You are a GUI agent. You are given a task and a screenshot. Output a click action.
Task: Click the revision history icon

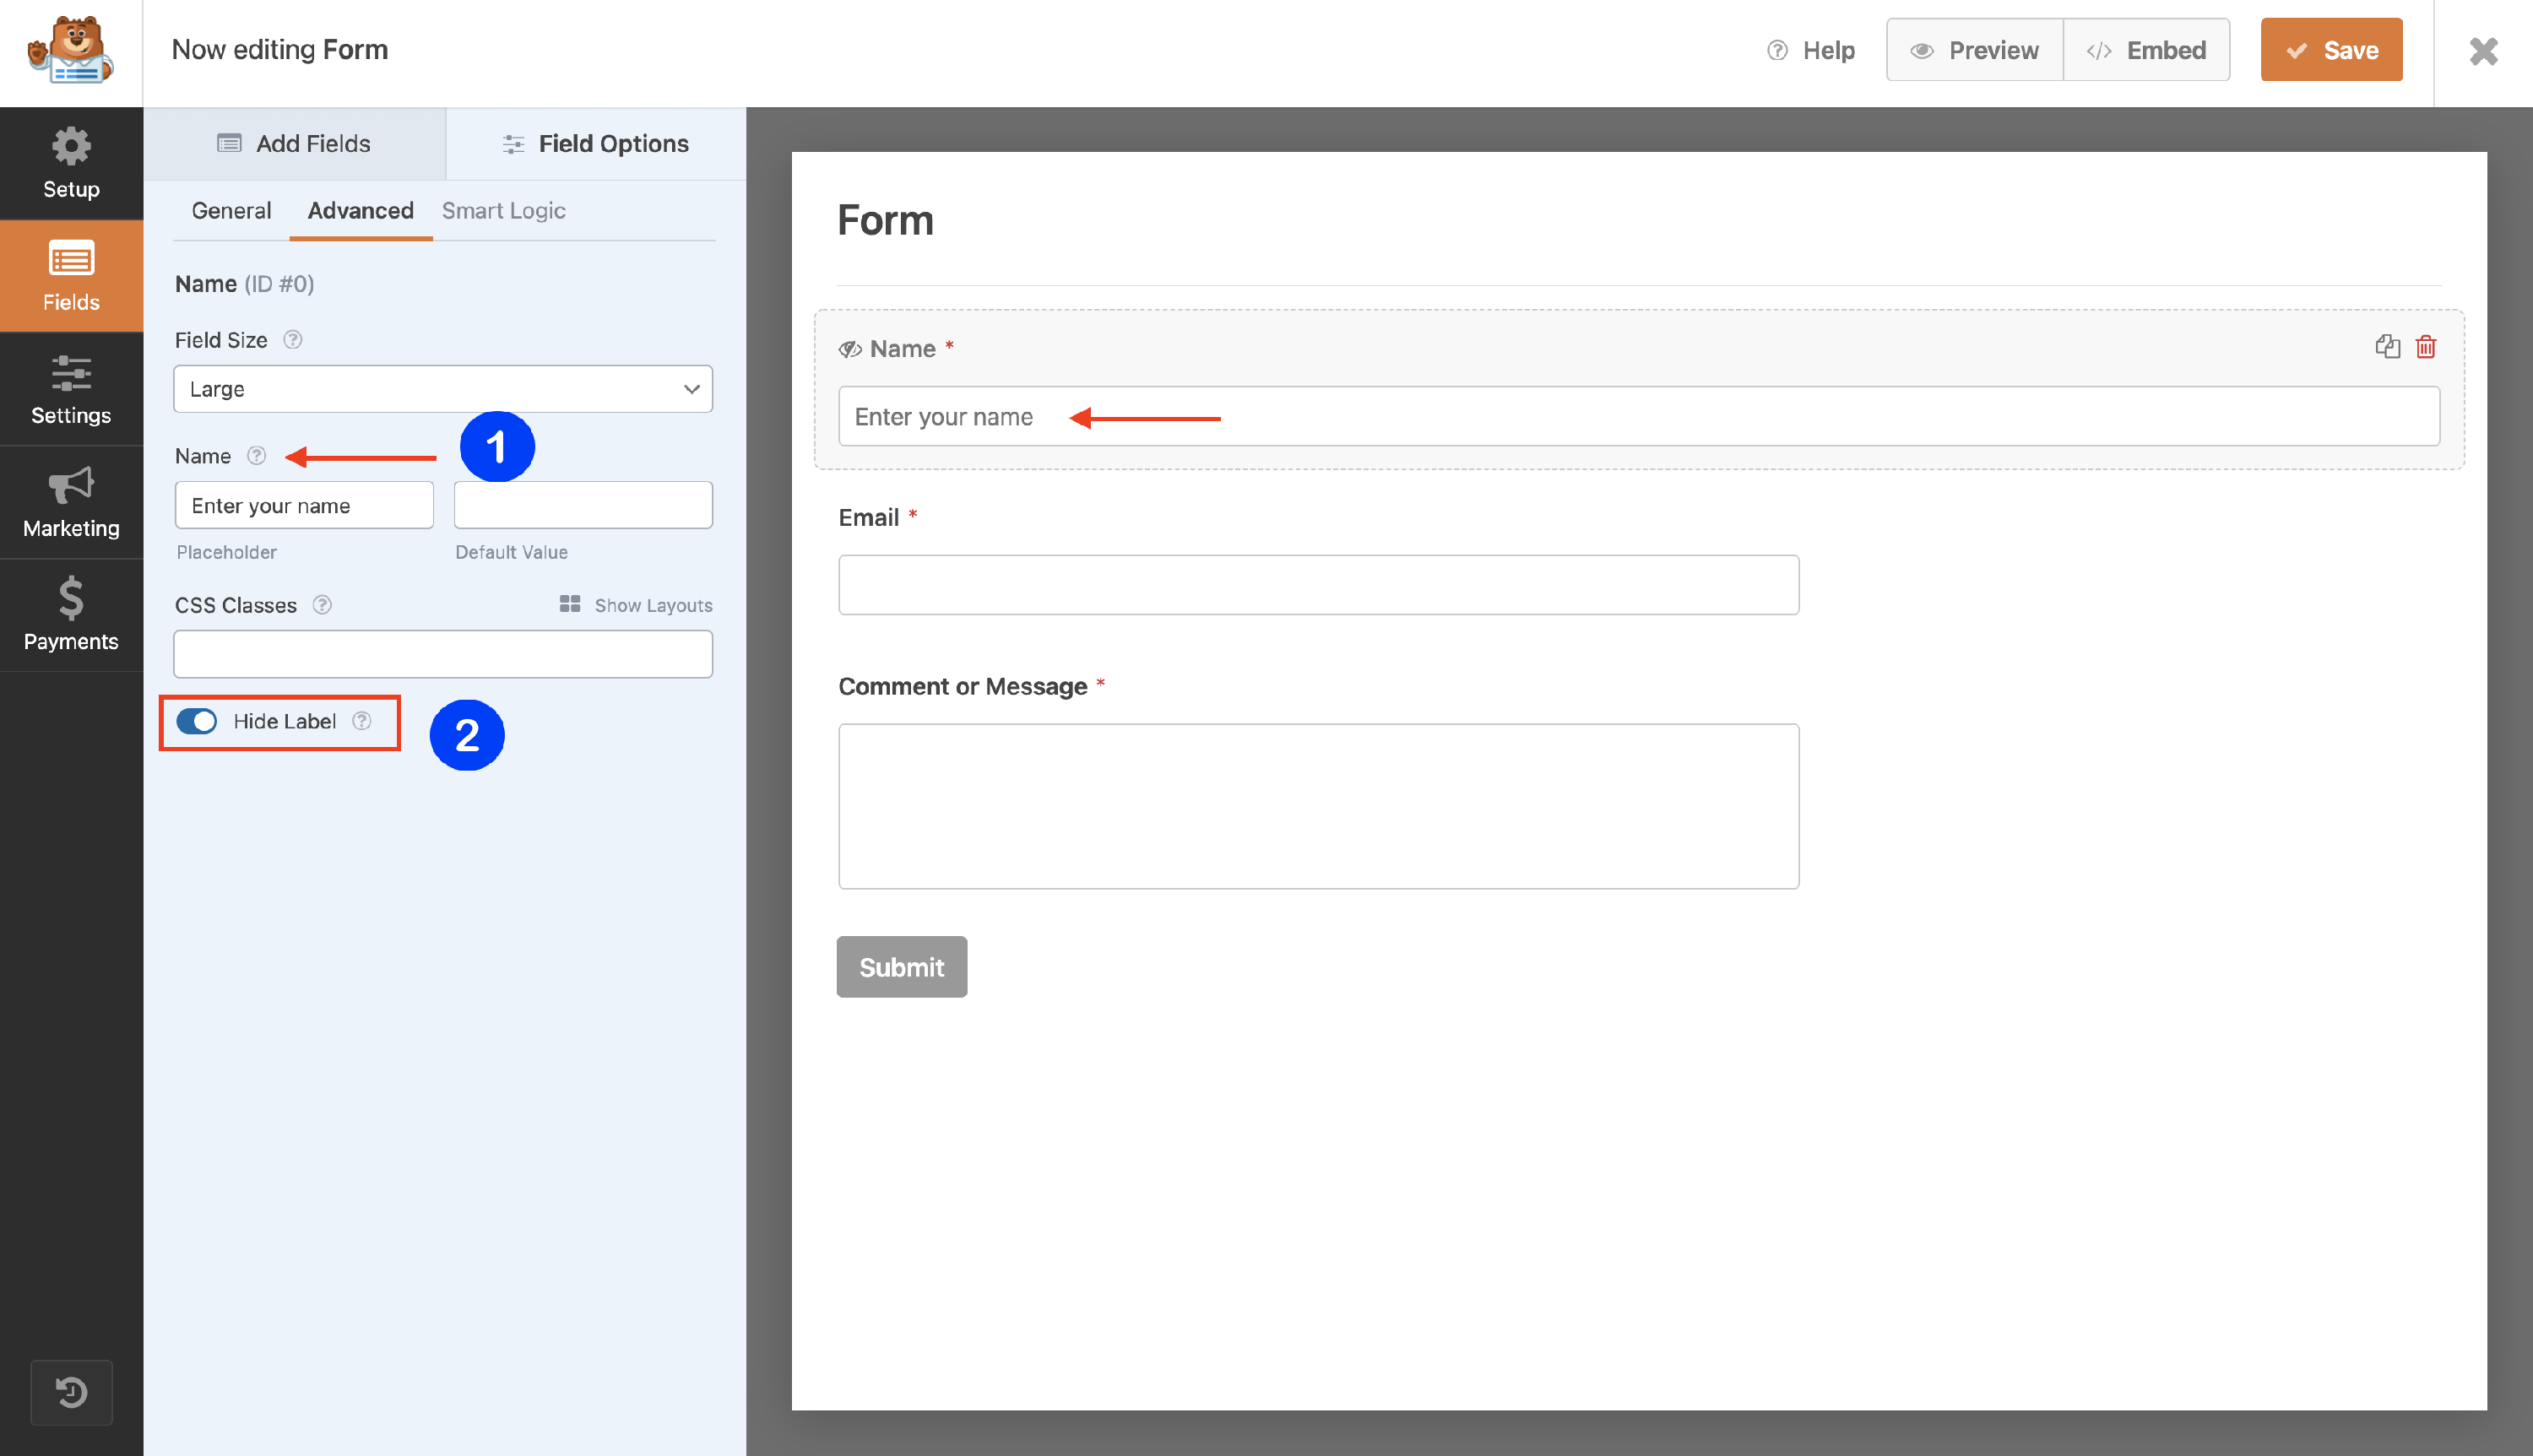coord(71,1391)
